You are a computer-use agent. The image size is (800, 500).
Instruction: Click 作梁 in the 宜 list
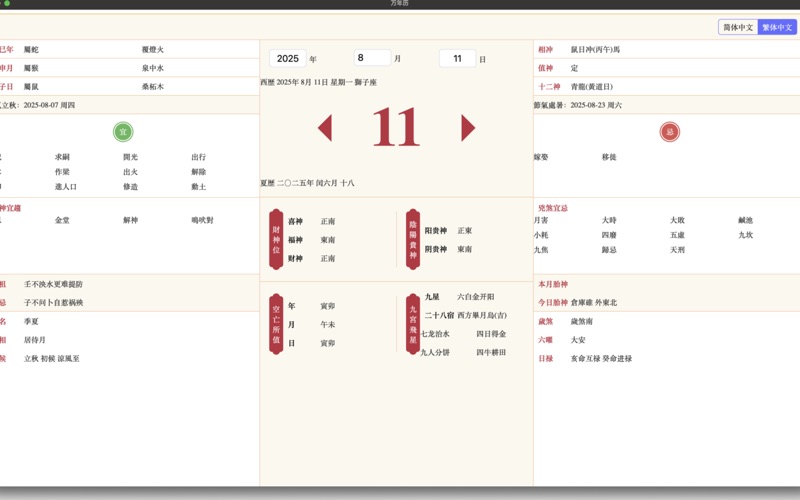62,172
